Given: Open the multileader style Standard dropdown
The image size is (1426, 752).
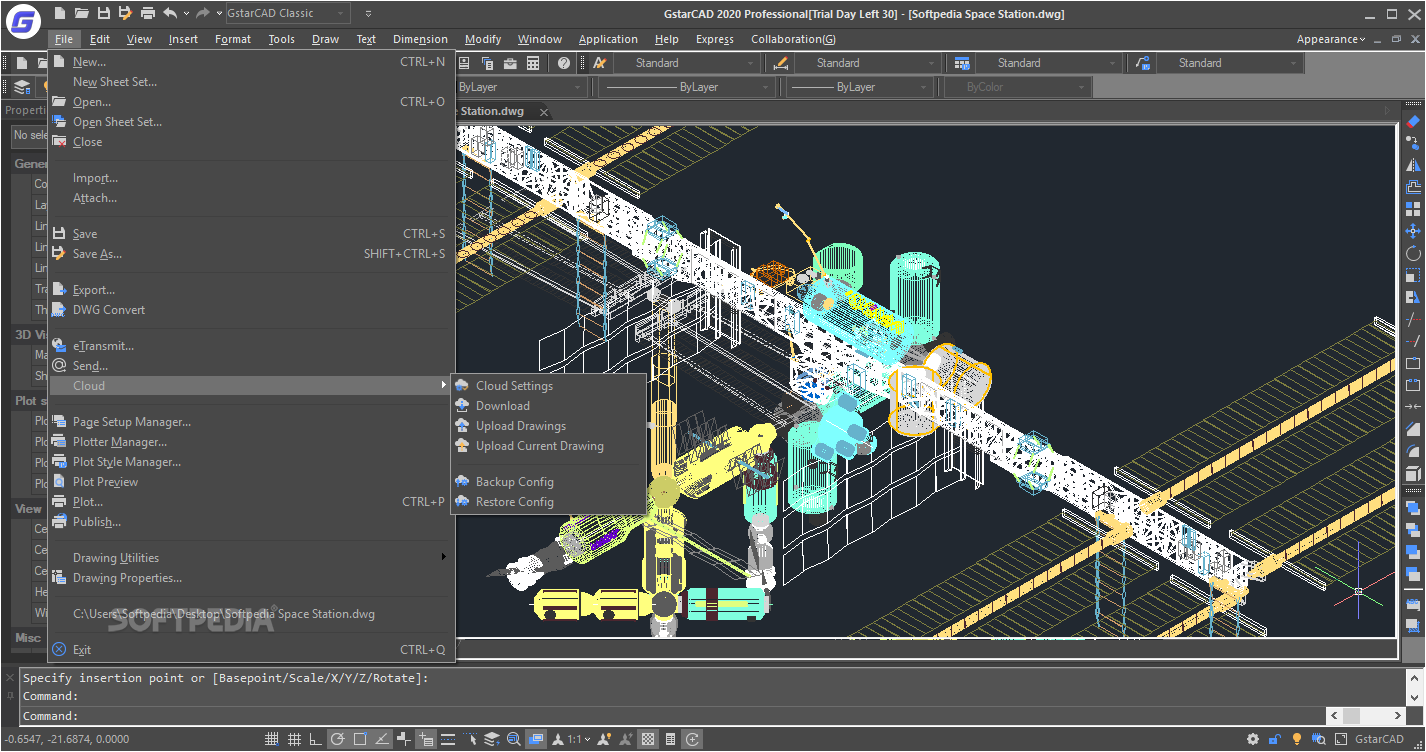Looking at the screenshot, I should pos(1231,63).
